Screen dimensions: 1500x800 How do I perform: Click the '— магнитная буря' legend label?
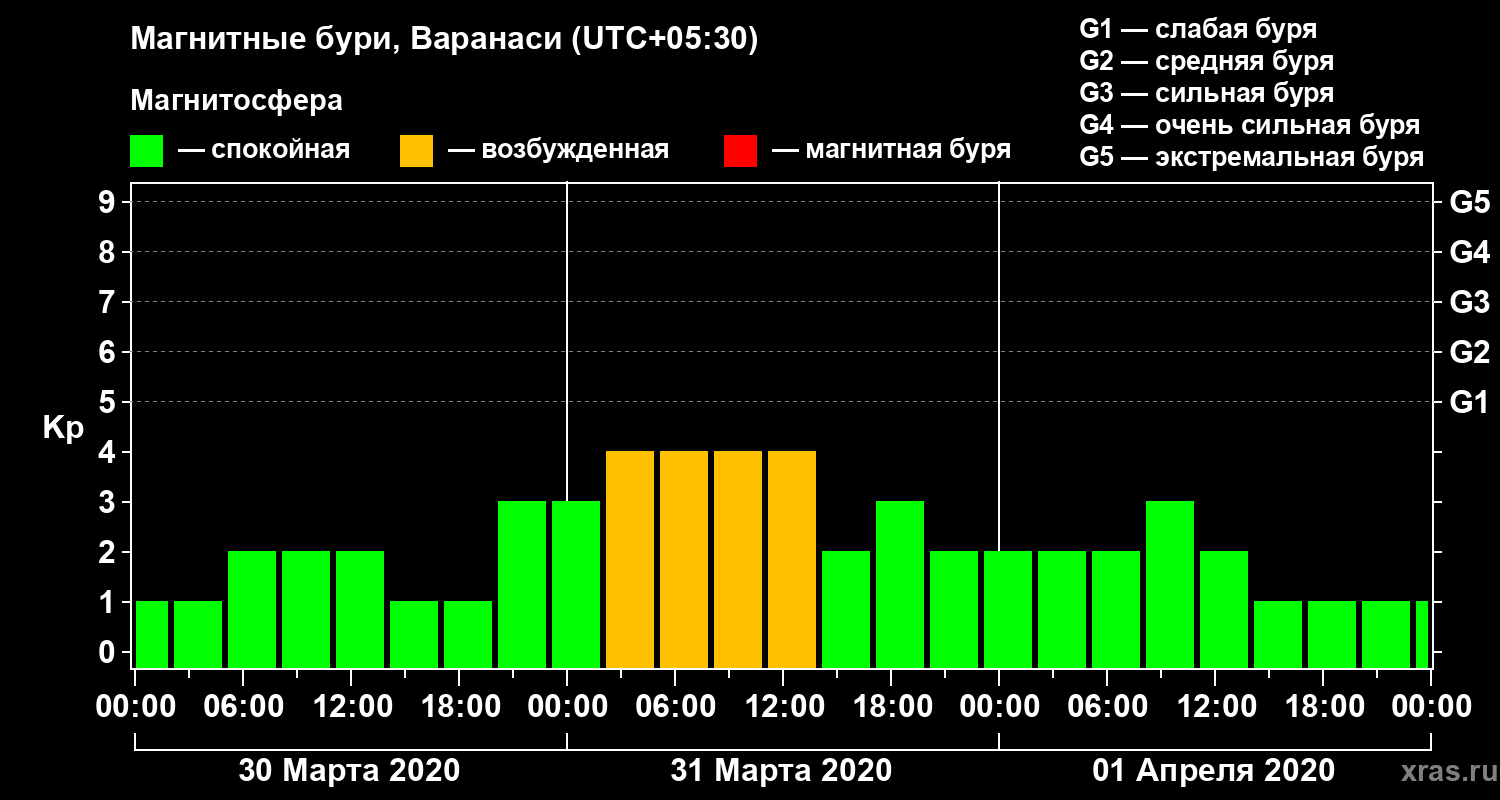click(x=891, y=150)
